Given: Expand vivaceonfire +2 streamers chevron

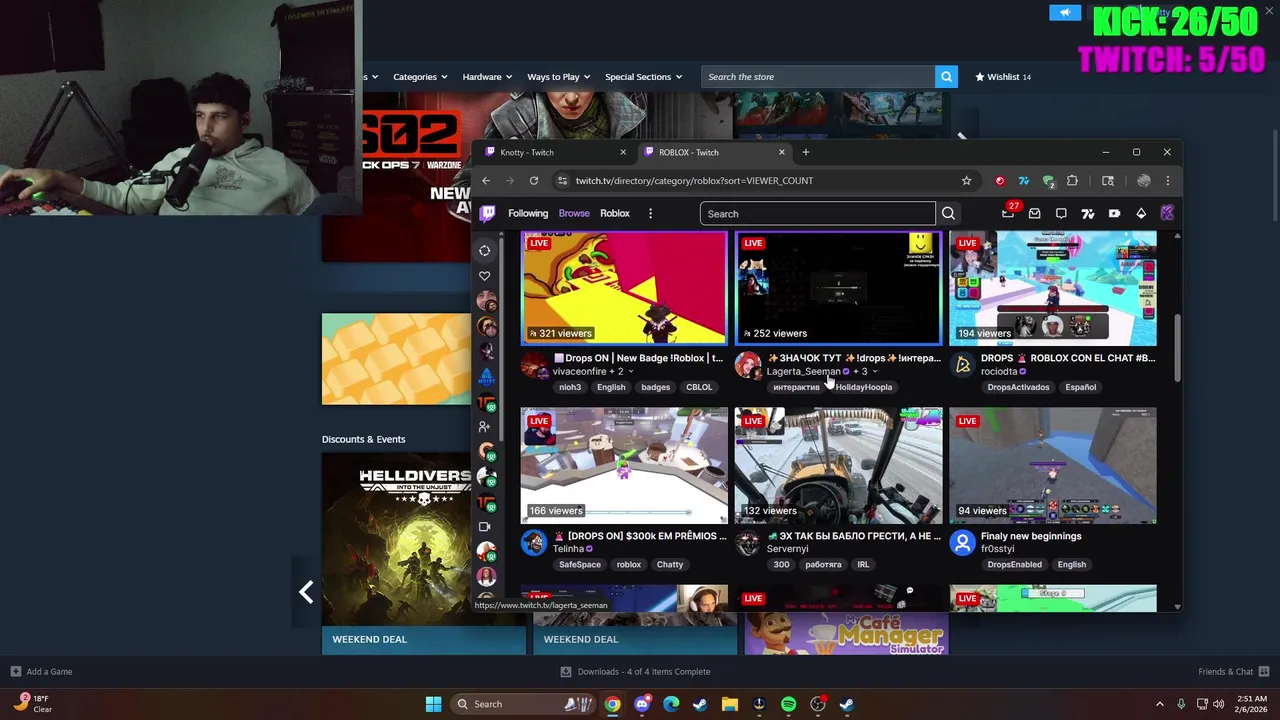Looking at the screenshot, I should click(x=630, y=372).
